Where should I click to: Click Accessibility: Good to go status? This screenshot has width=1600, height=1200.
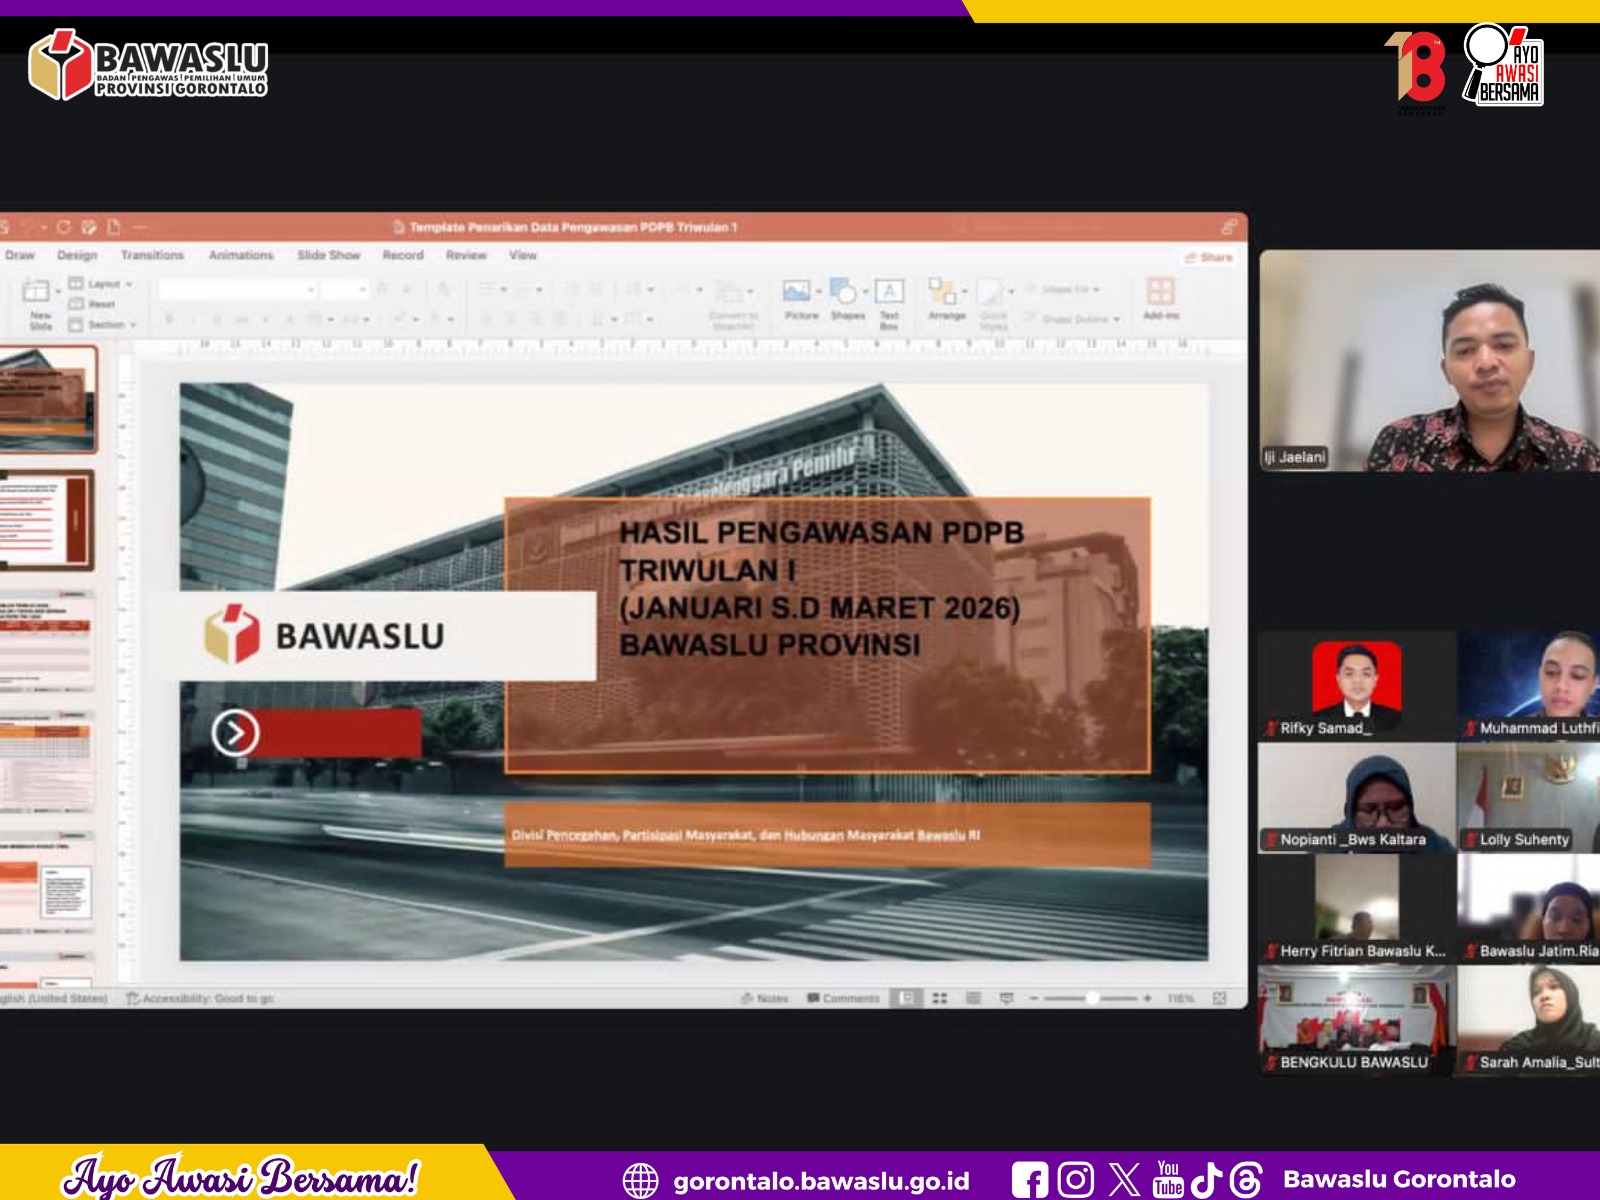click(200, 998)
